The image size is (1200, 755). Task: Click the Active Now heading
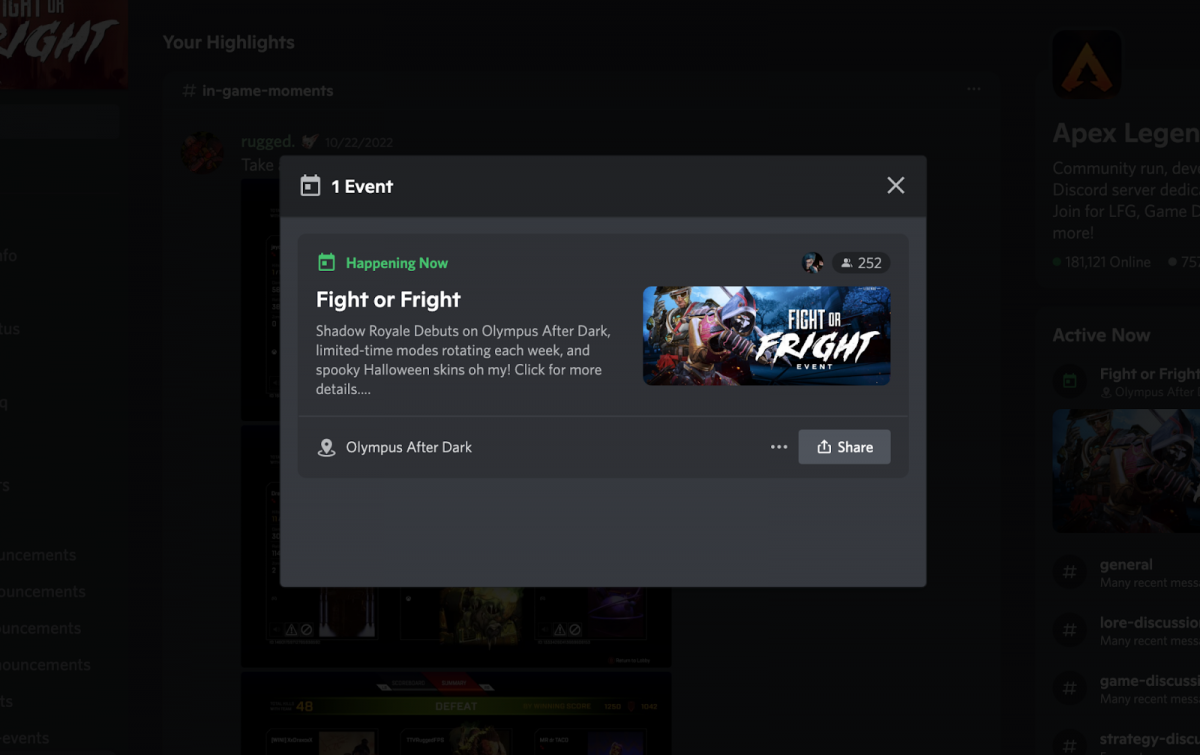point(1101,335)
